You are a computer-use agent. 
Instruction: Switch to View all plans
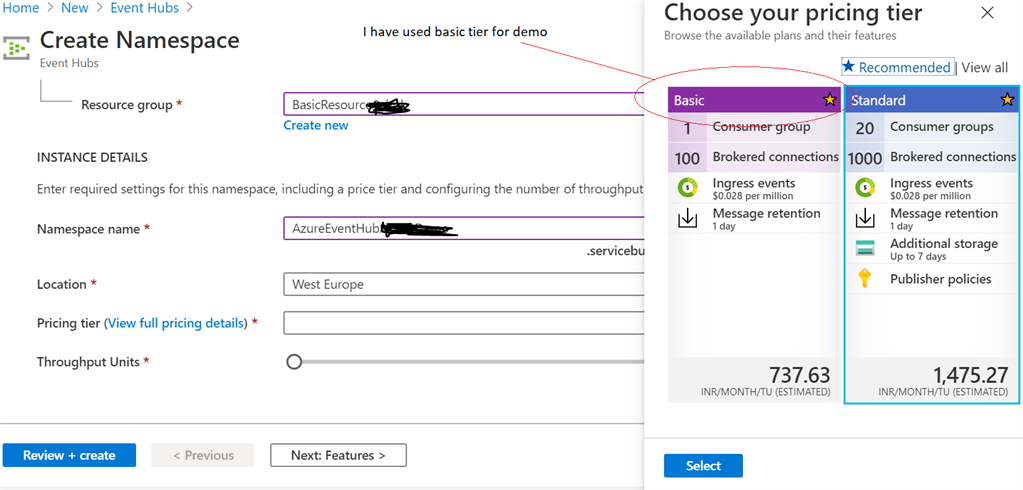pyautogui.click(x=984, y=67)
